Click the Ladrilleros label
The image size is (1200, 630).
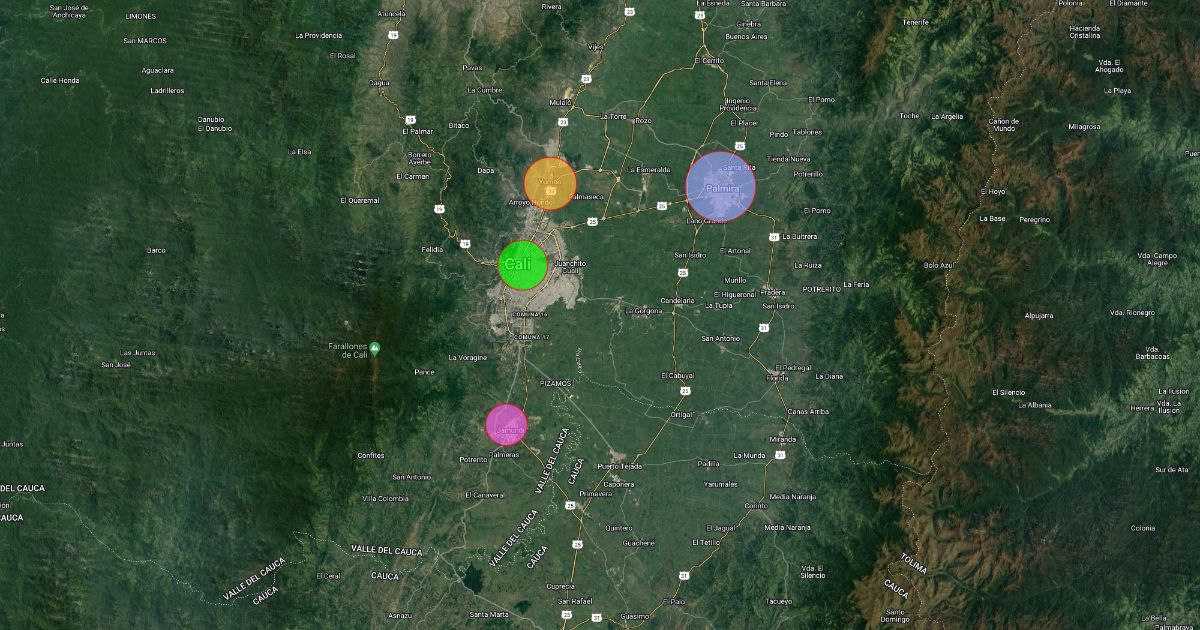[167, 90]
